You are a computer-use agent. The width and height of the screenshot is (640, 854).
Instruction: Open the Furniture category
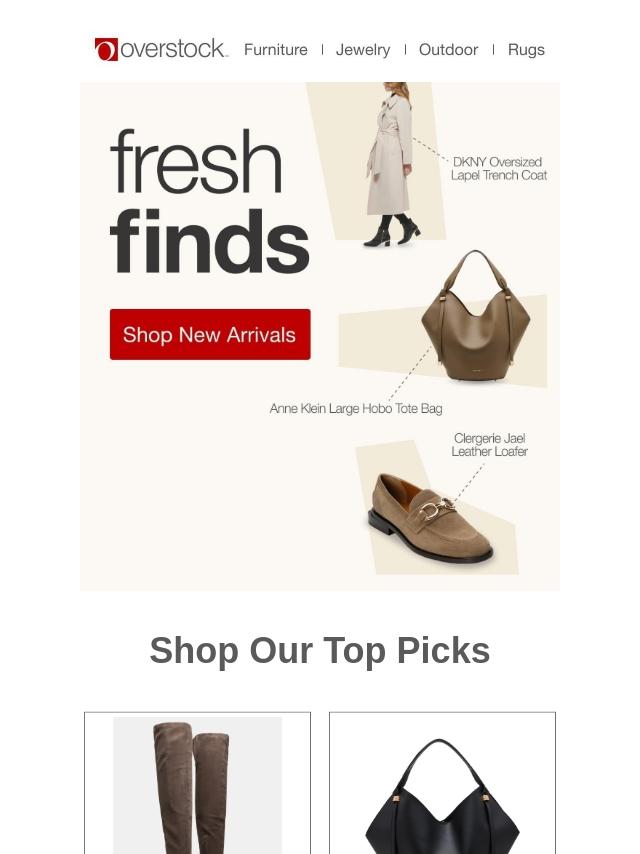coord(276,50)
